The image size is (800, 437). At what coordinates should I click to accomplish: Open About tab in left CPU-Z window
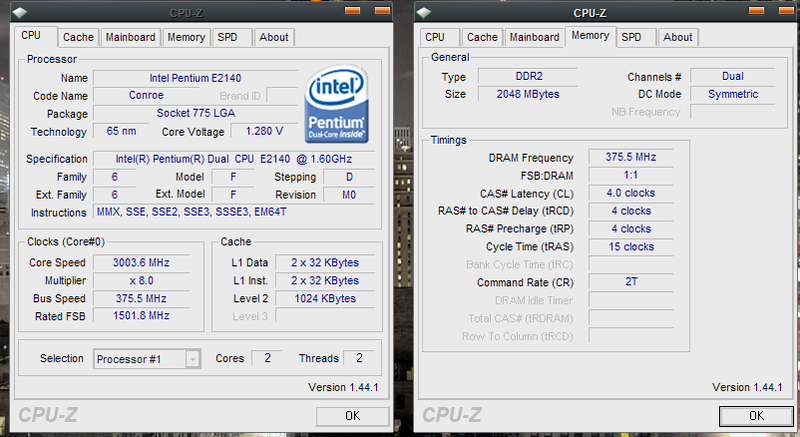click(x=274, y=37)
